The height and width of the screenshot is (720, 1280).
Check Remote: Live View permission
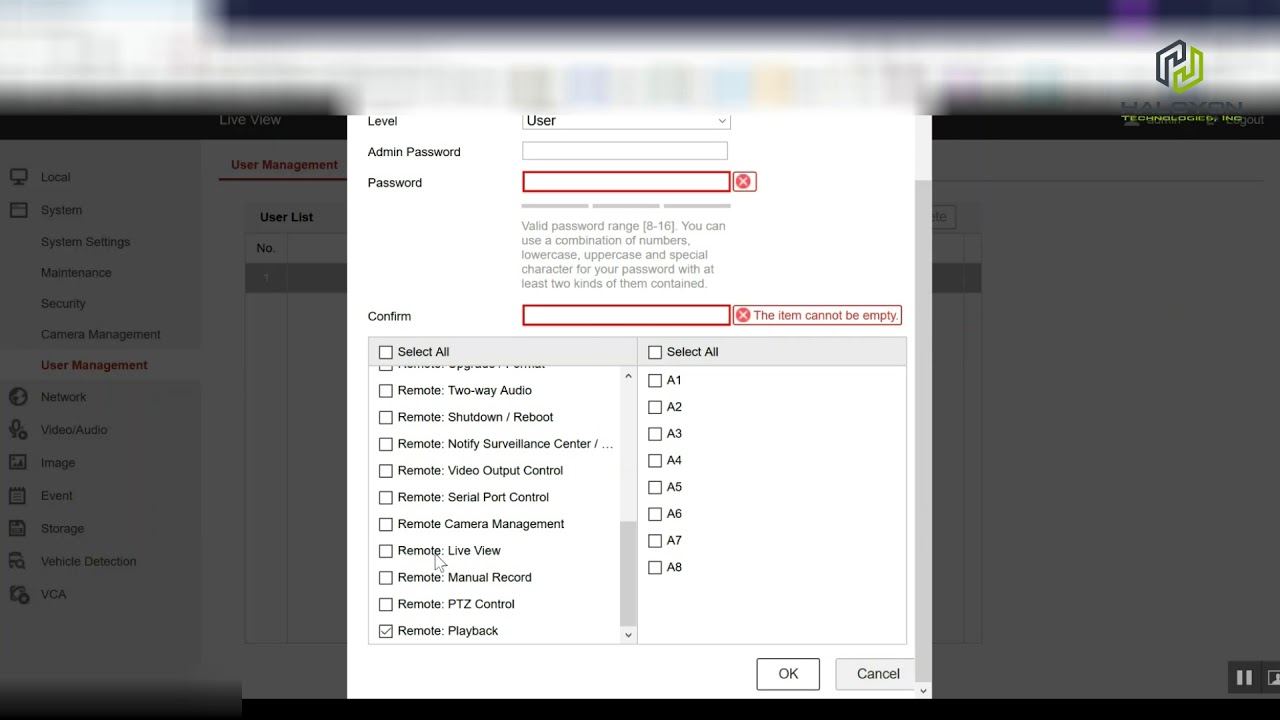[386, 551]
